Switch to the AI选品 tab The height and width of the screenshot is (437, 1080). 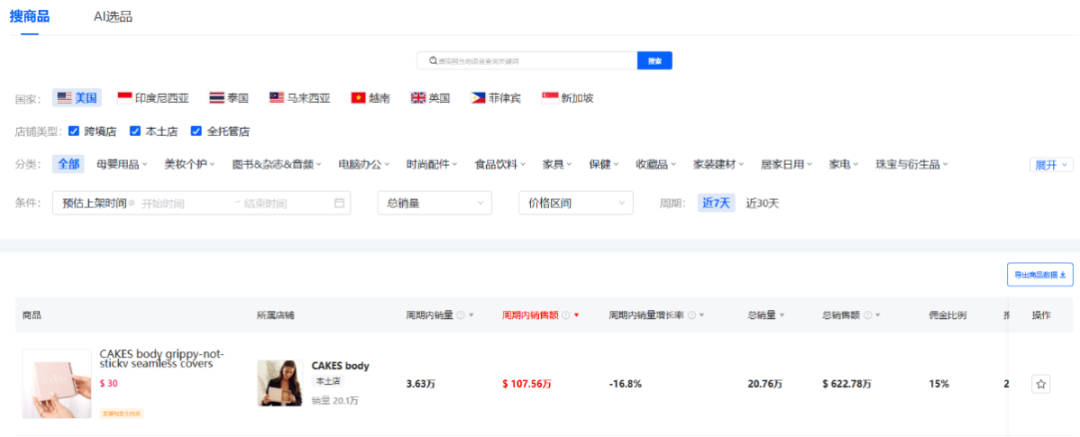[113, 17]
